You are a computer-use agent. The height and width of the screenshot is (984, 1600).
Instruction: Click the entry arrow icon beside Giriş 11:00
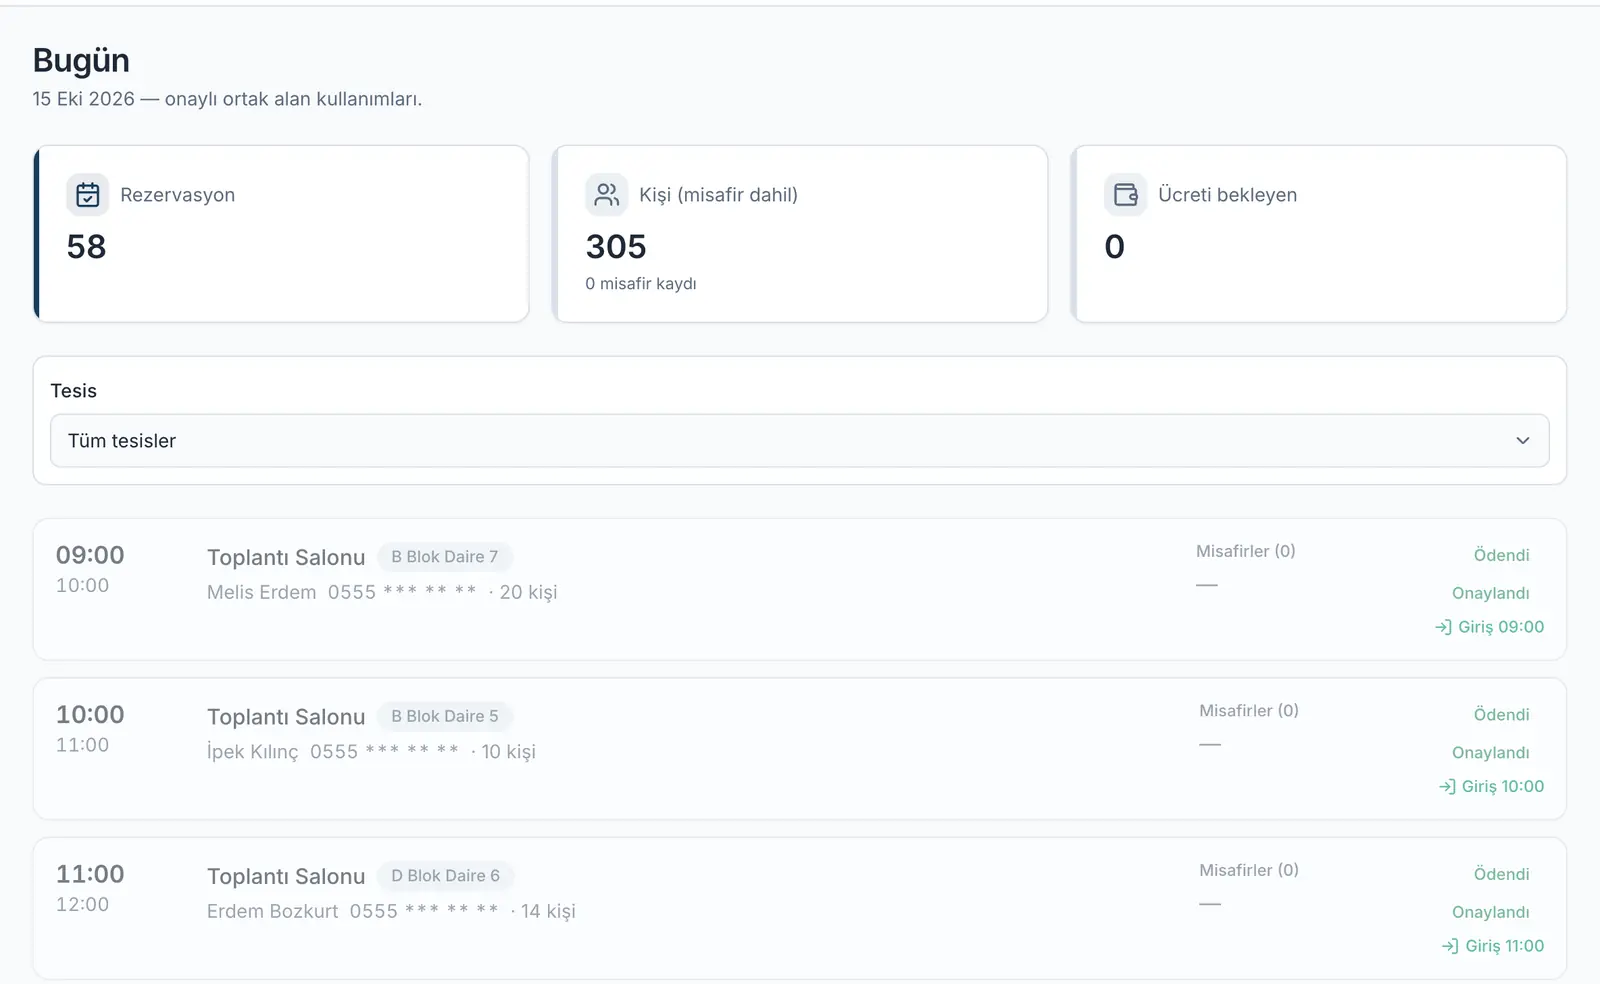point(1450,946)
